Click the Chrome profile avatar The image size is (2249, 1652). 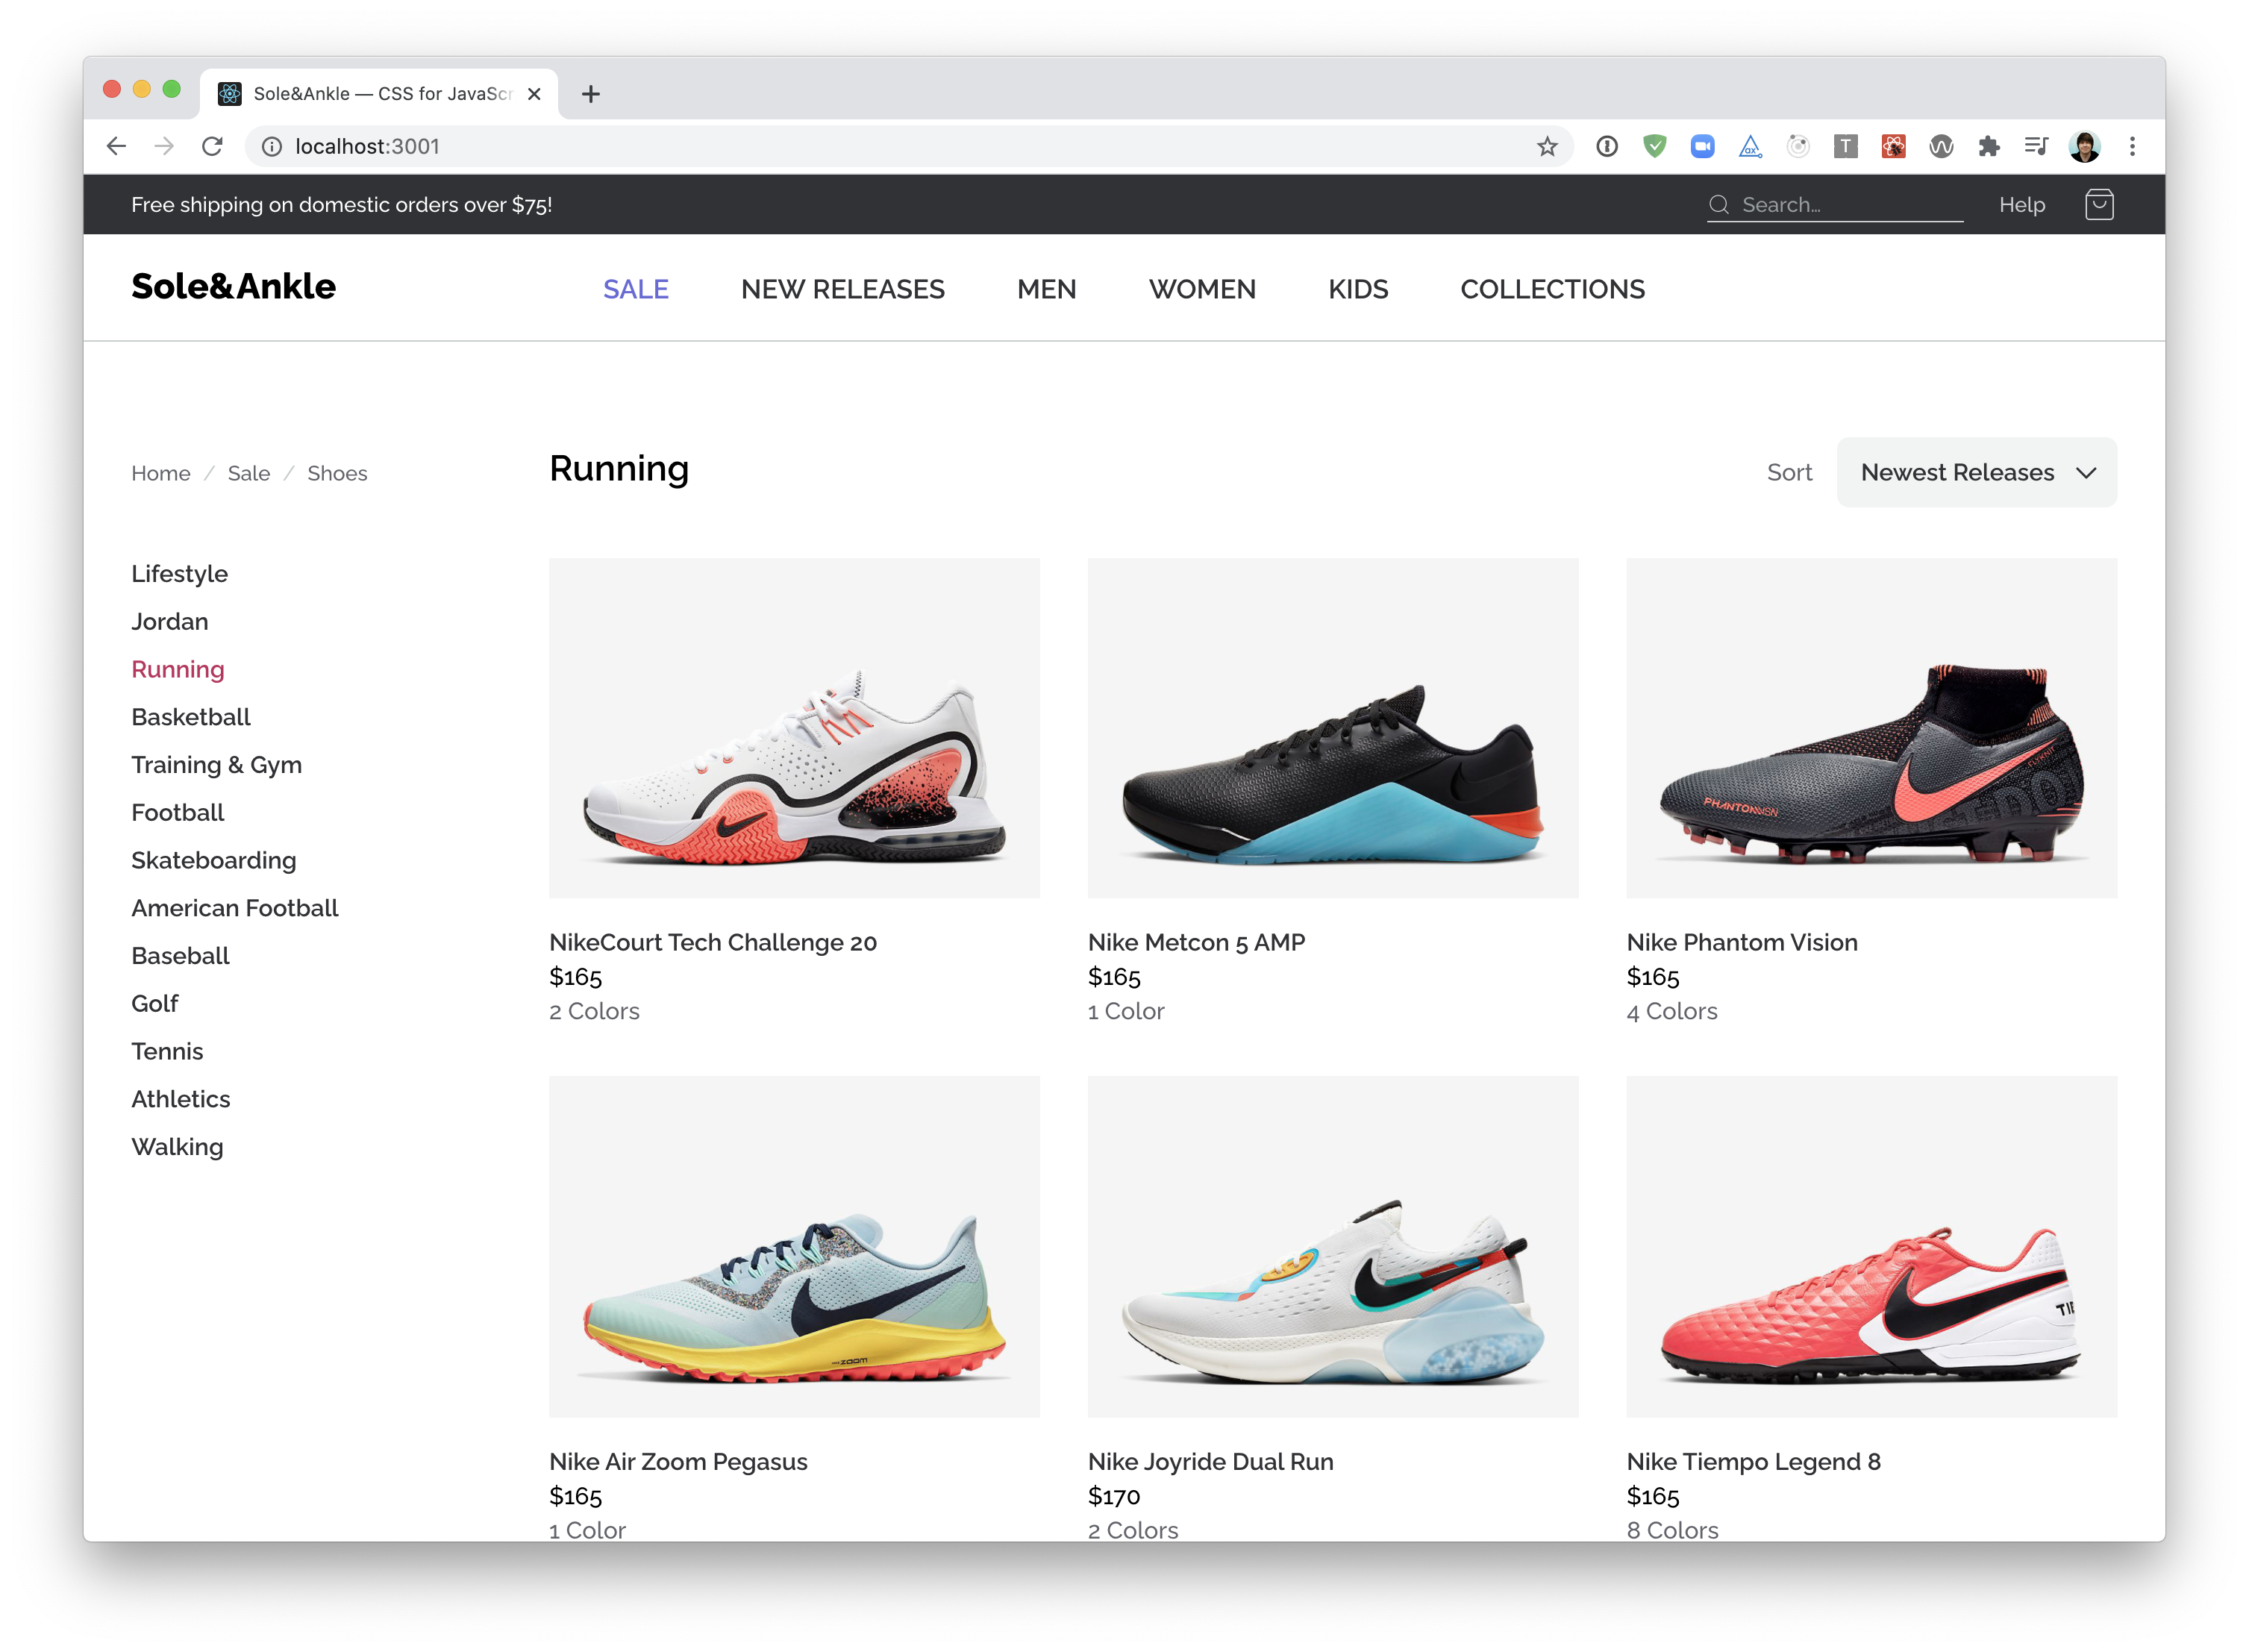point(2084,147)
